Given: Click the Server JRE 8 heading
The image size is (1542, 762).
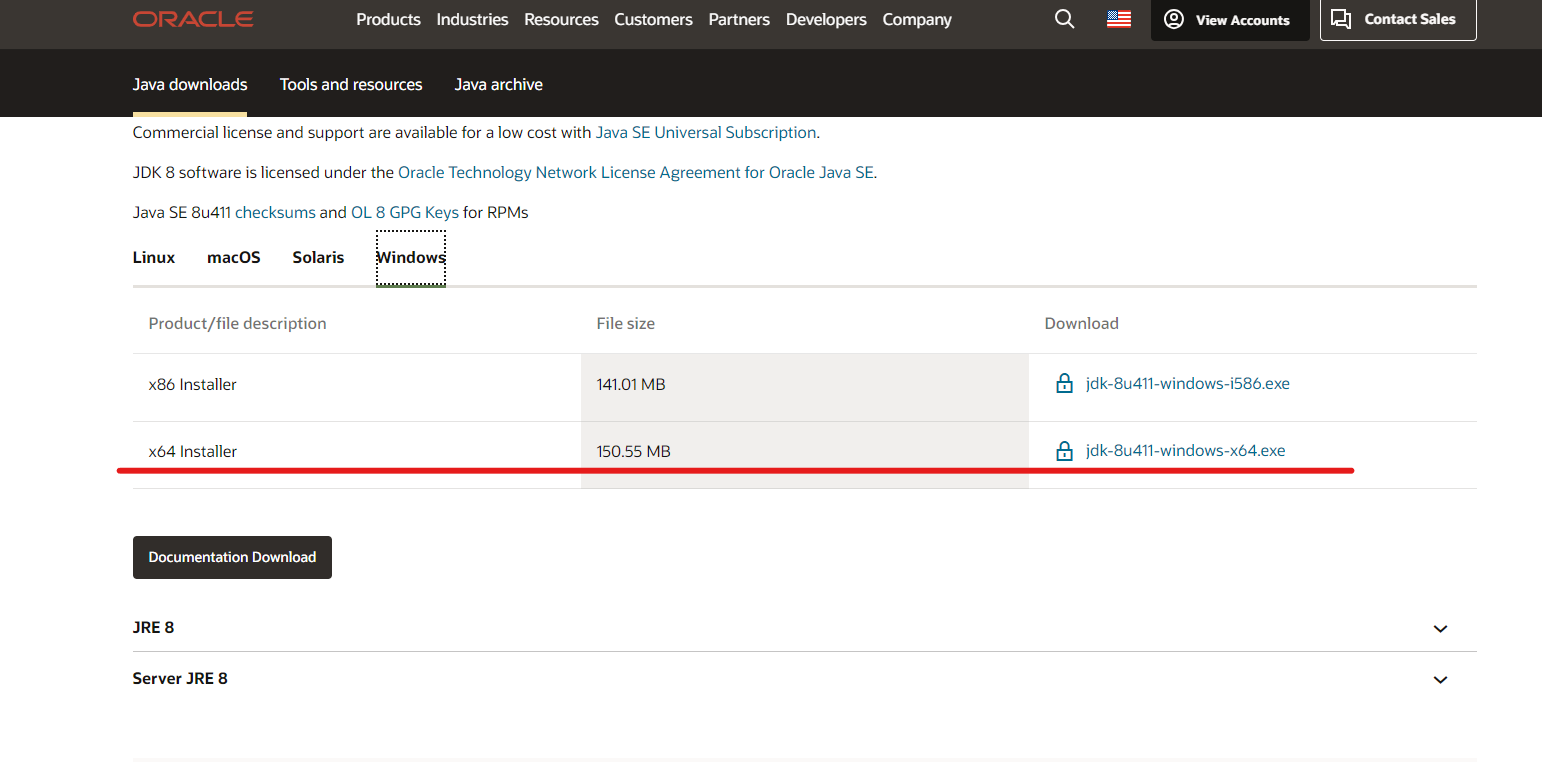Looking at the screenshot, I should coord(180,679).
